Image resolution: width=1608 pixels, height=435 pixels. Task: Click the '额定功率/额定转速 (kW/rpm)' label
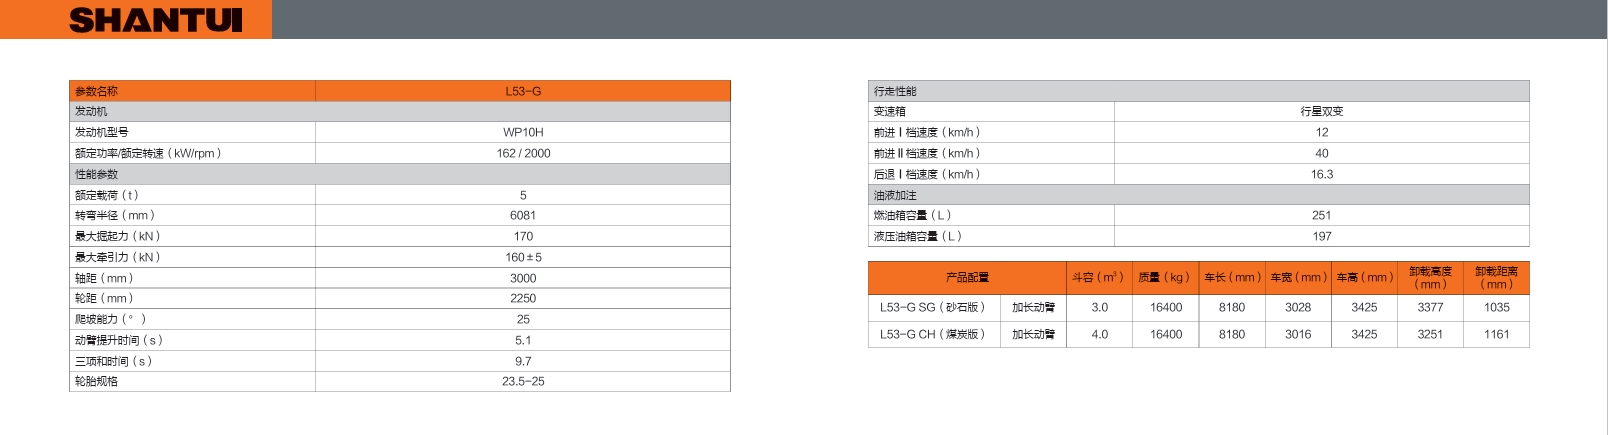pos(148,153)
